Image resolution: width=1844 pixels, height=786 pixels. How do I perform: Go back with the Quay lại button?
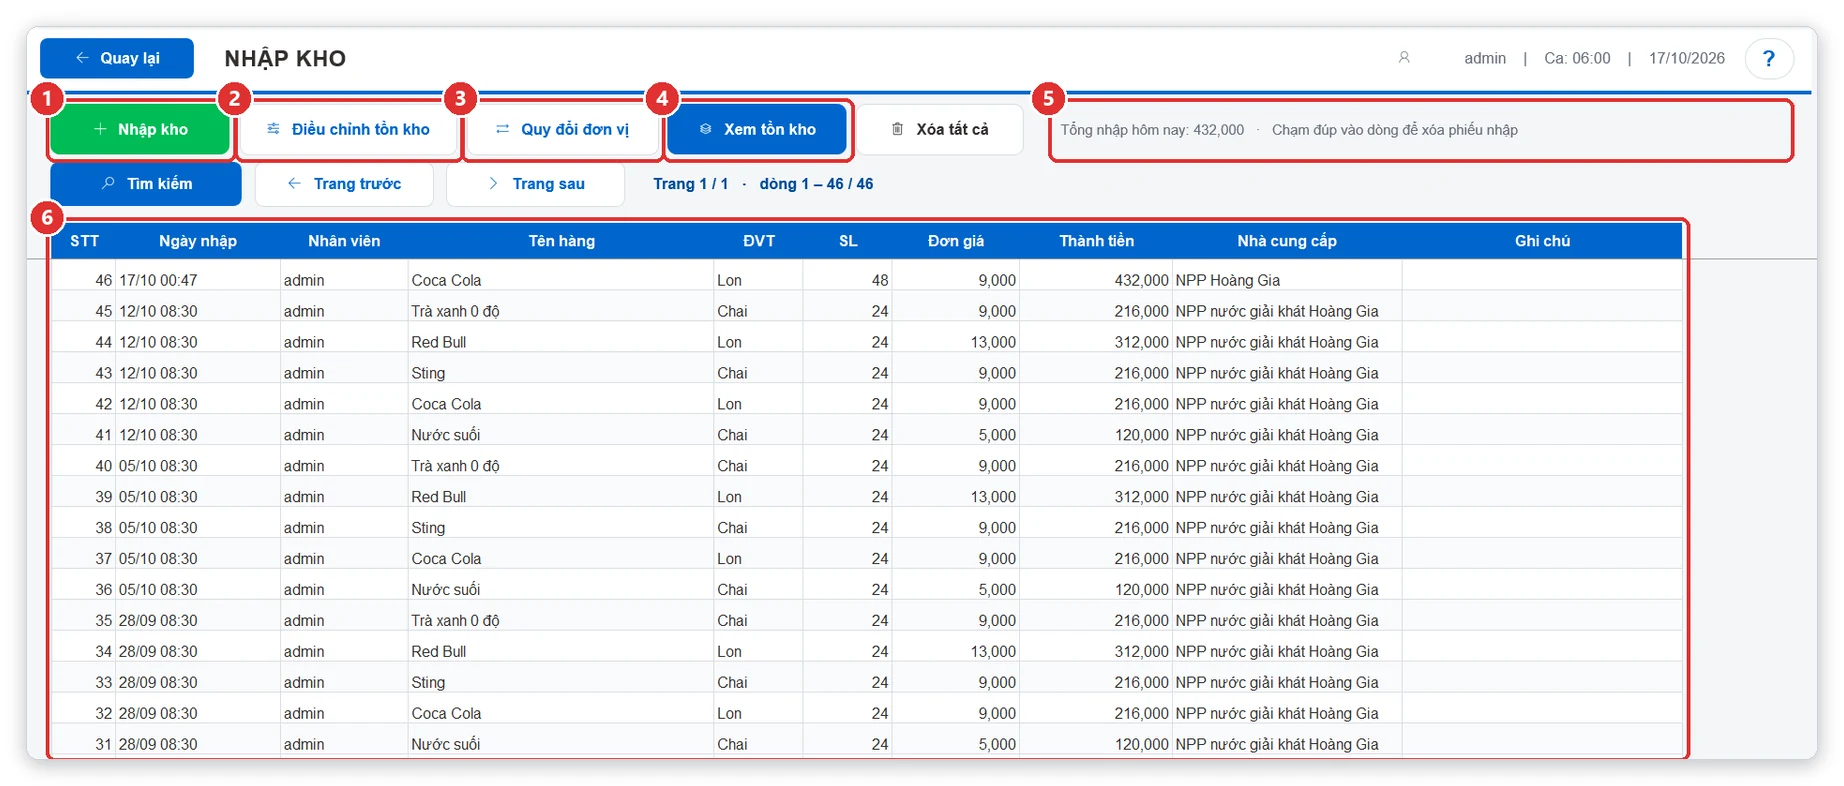[x=117, y=58]
